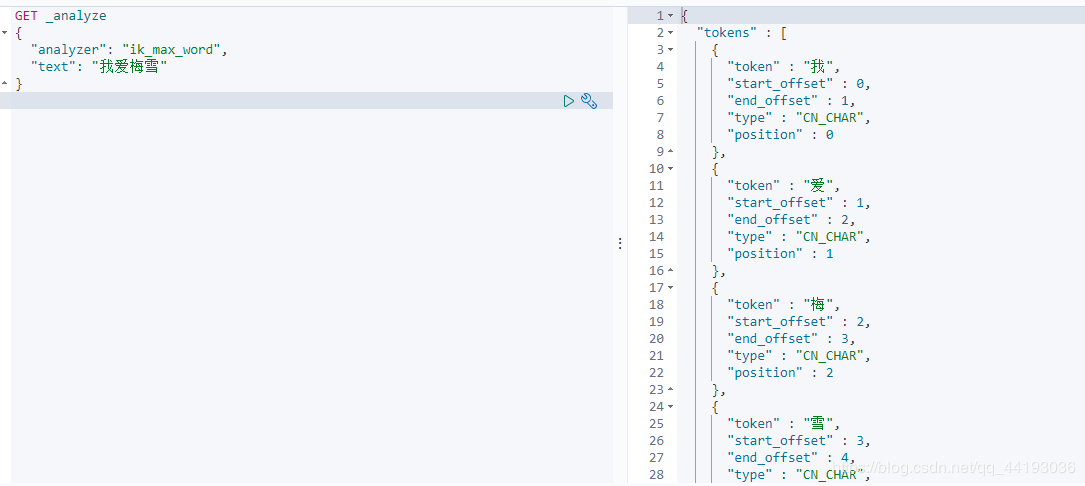Click "type" CN_CHAR on line 7

coord(798,118)
